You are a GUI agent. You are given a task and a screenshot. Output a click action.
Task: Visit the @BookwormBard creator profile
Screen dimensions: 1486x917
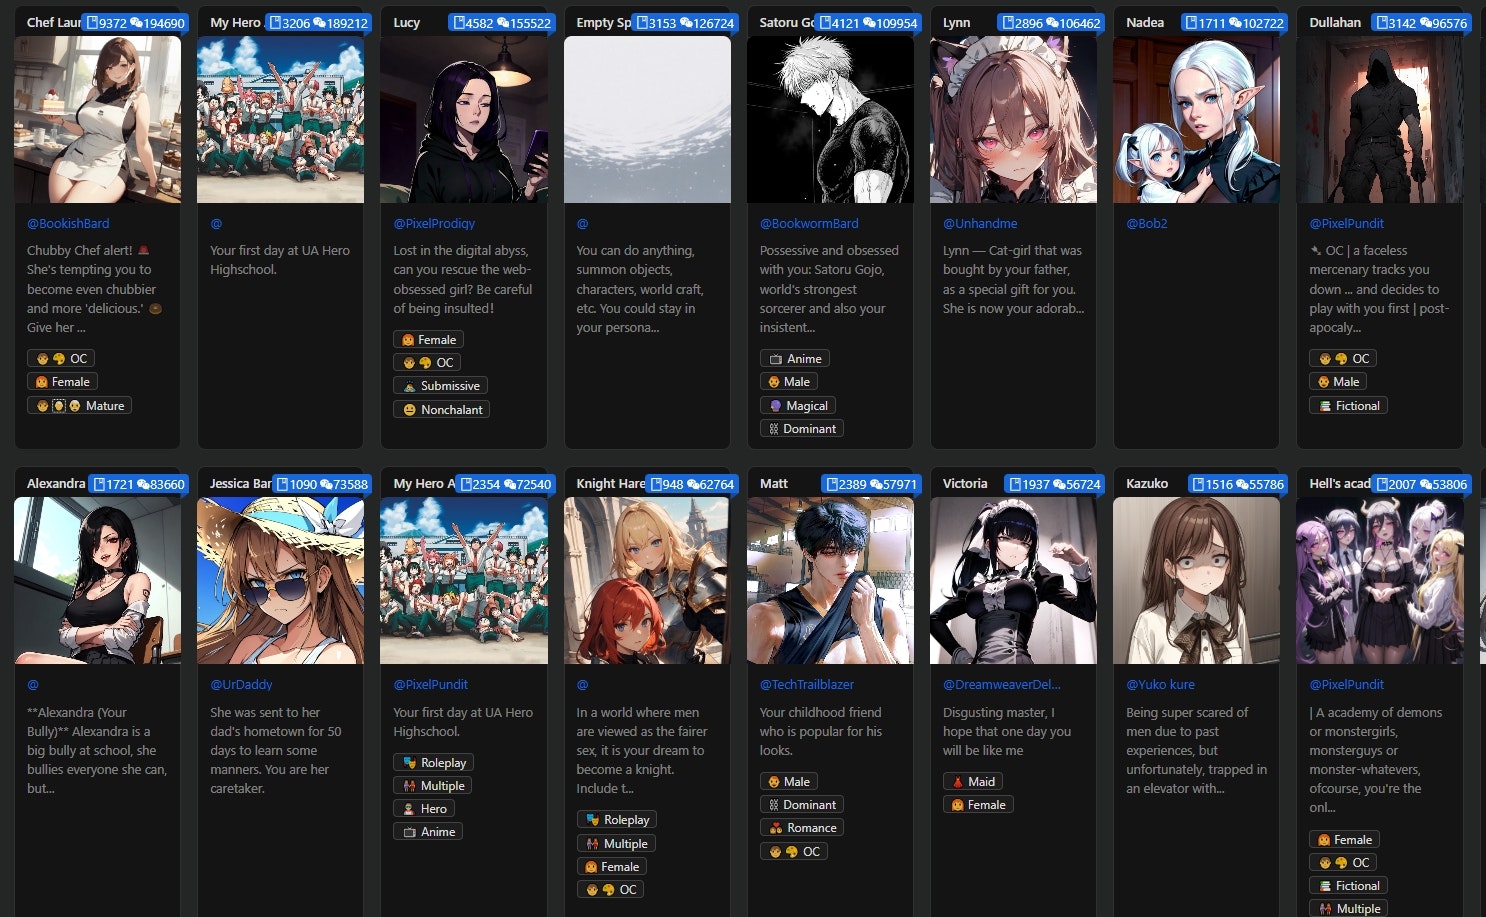809,224
